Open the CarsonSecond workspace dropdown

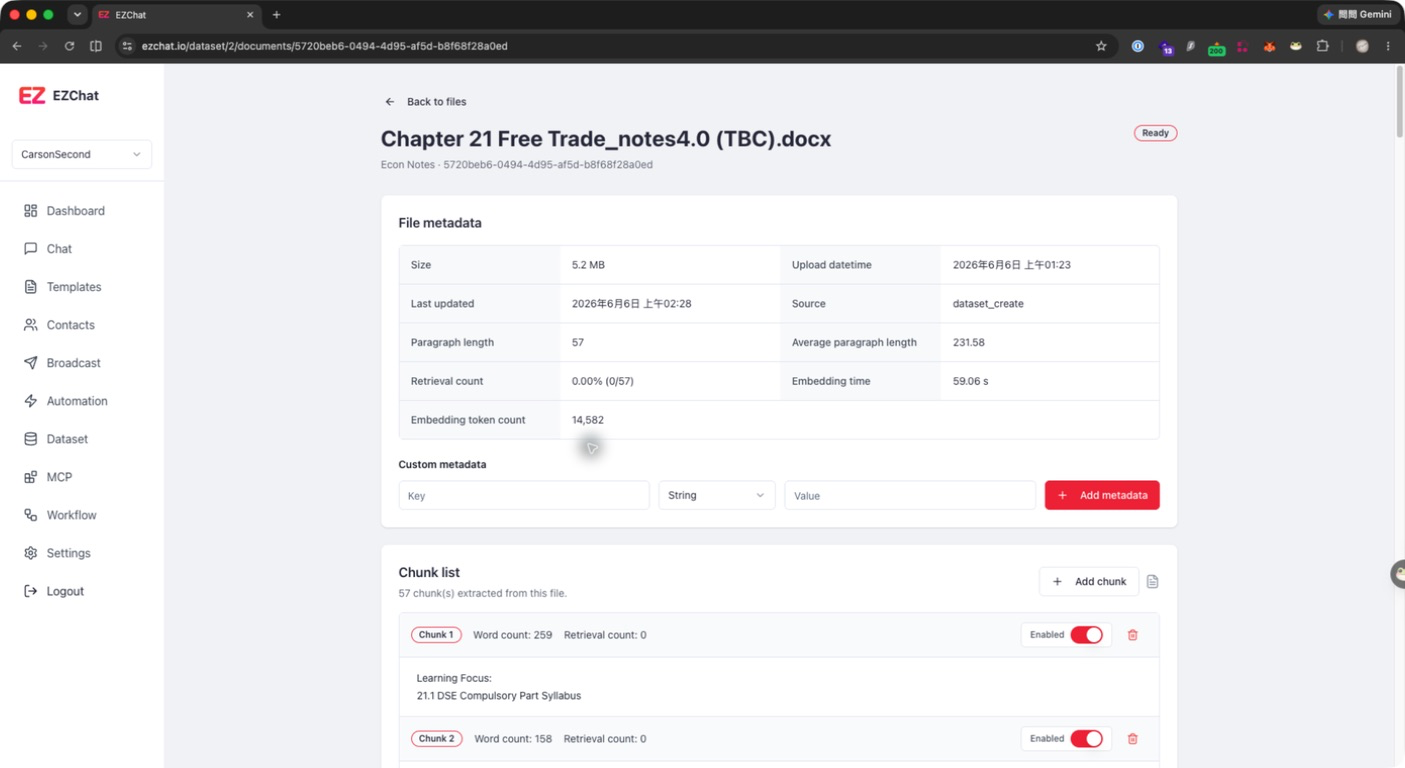[x=82, y=155]
